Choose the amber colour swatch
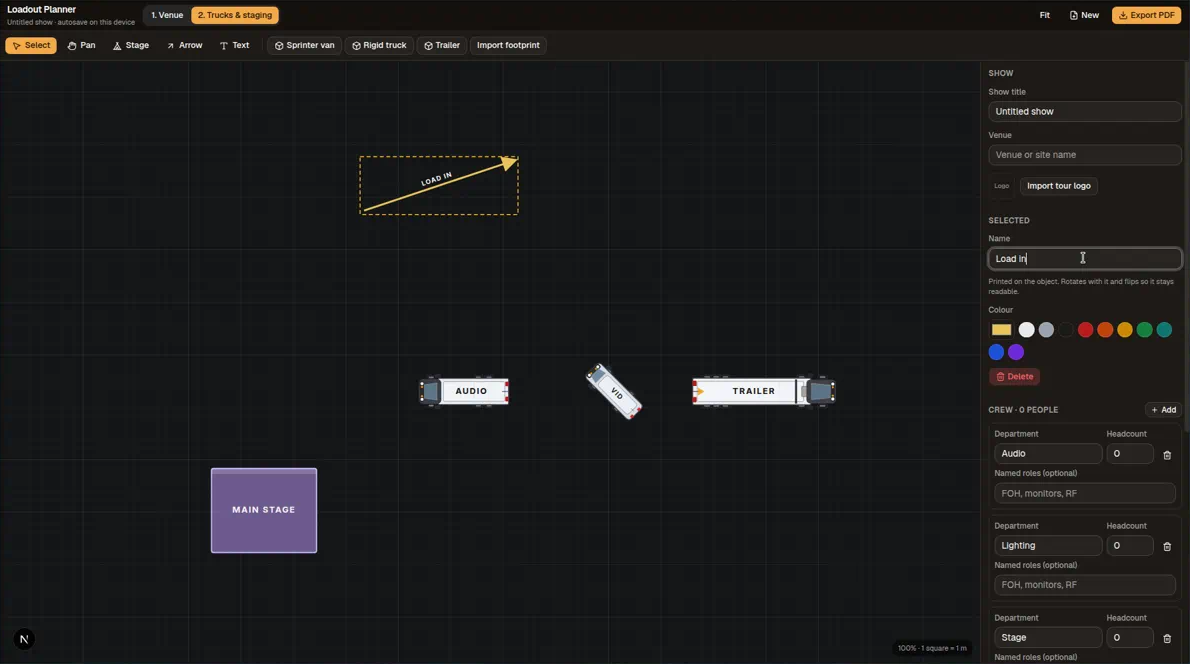The image size is (1190, 664). point(1125,329)
